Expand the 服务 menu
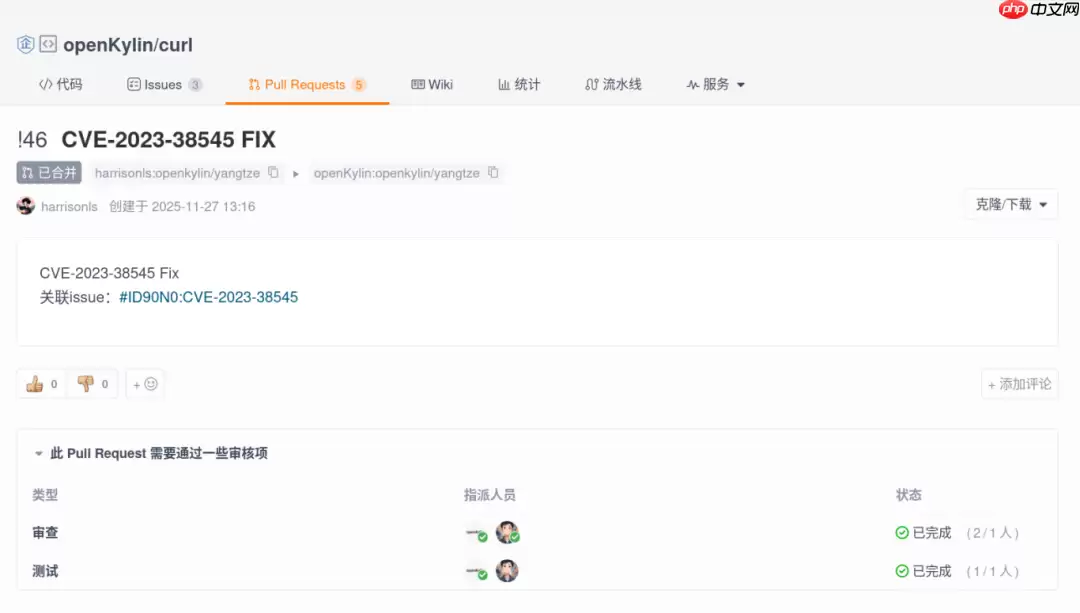This screenshot has width=1080, height=613. (716, 85)
